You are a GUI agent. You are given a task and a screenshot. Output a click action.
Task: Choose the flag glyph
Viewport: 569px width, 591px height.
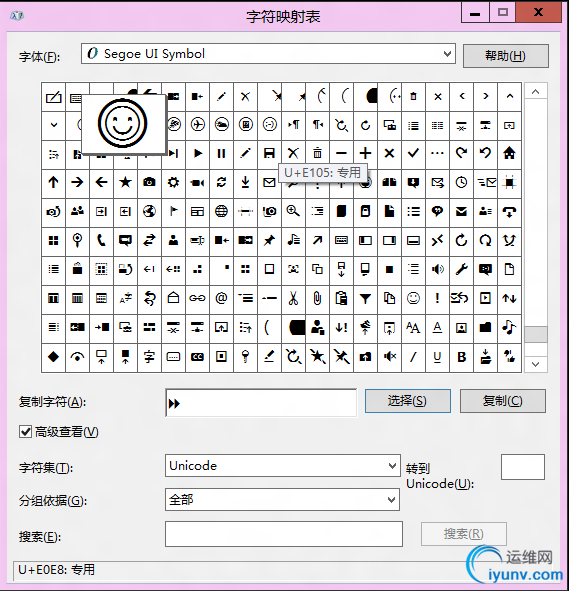(173, 211)
